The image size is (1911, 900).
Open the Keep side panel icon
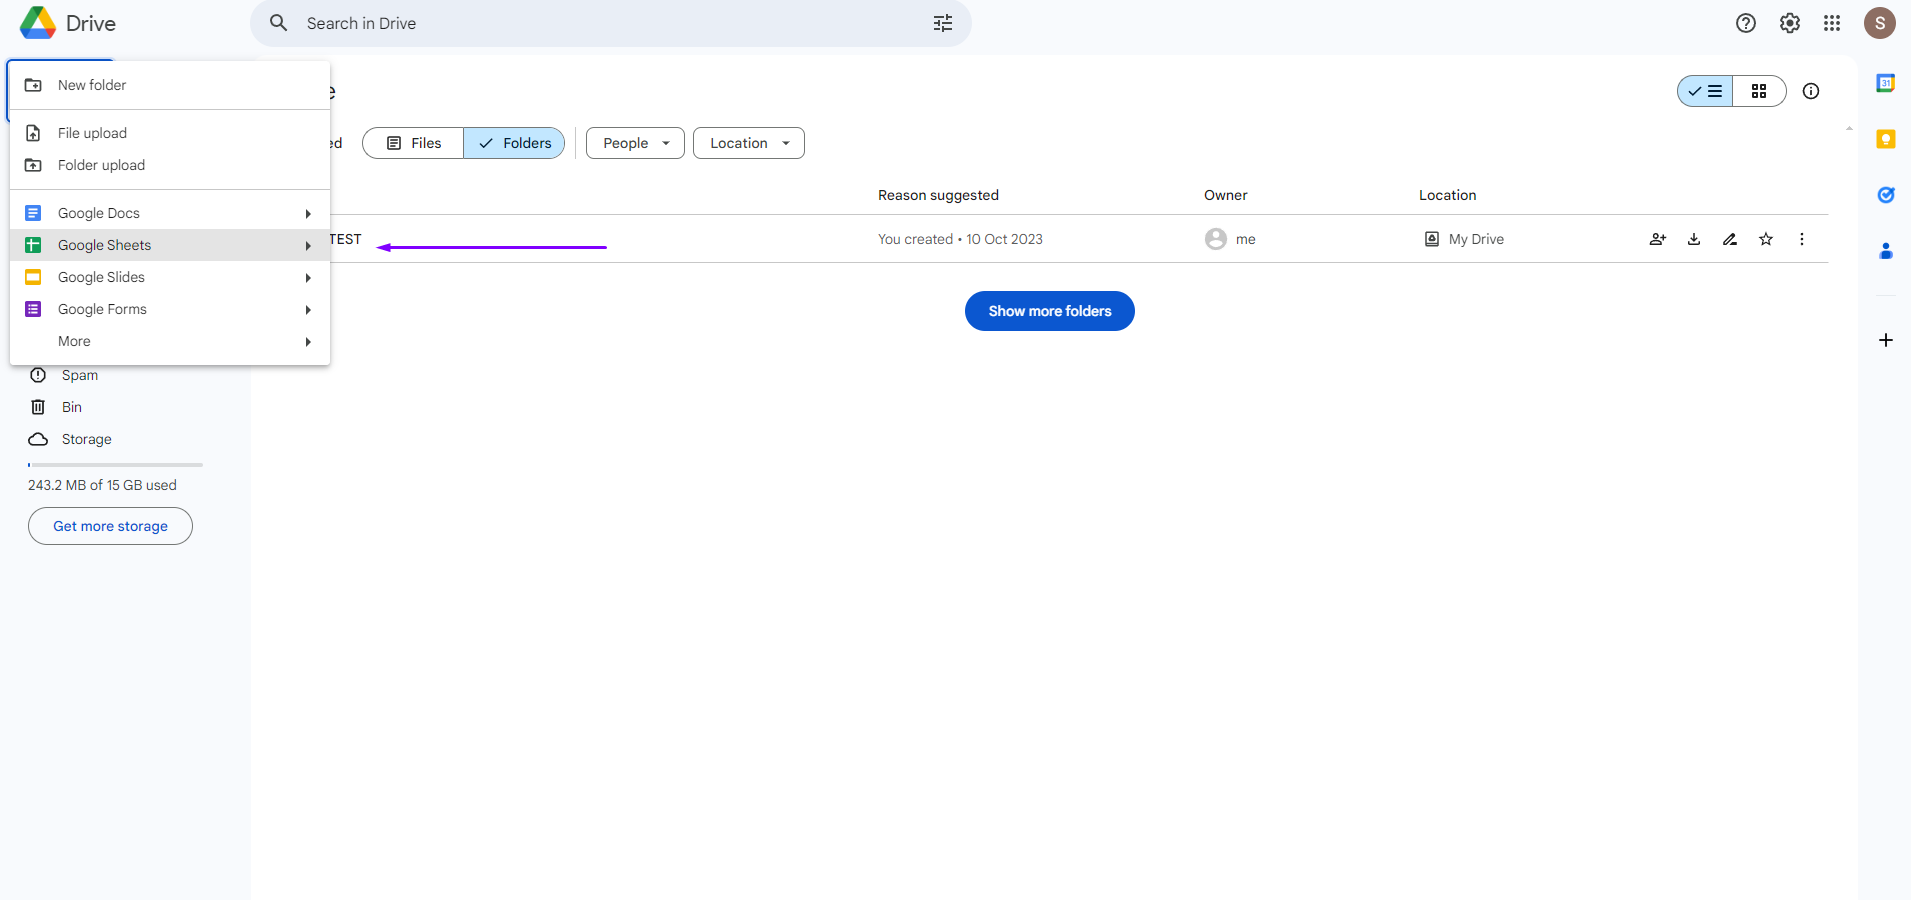[x=1886, y=139]
